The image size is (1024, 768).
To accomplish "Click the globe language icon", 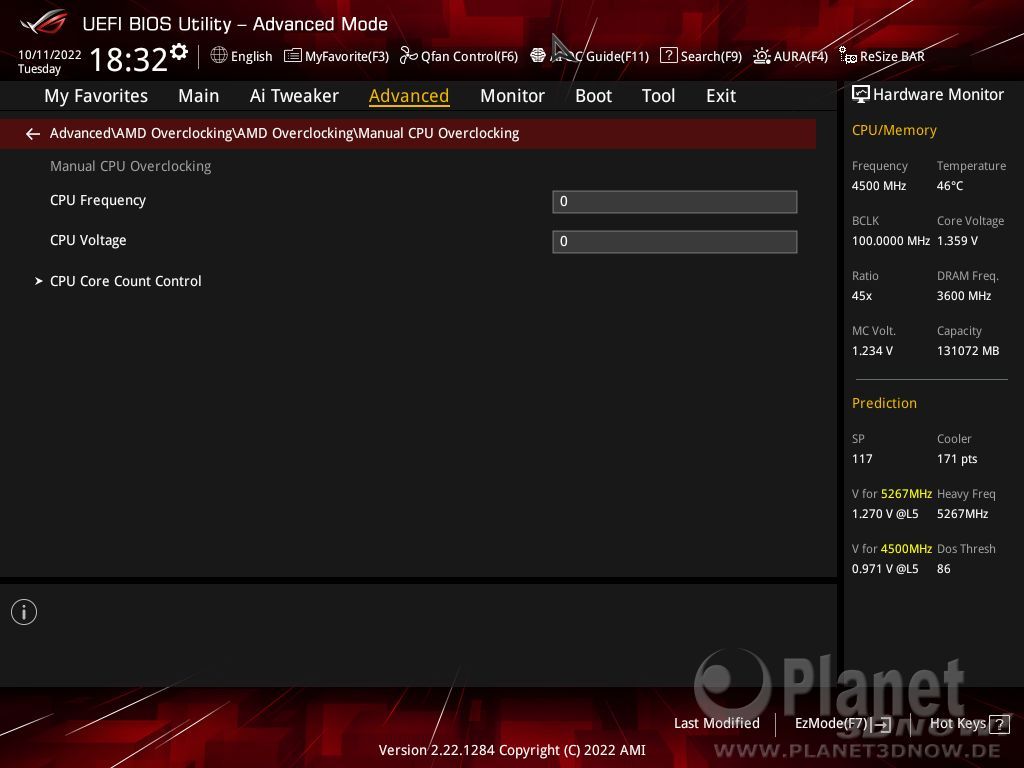I will [219, 56].
